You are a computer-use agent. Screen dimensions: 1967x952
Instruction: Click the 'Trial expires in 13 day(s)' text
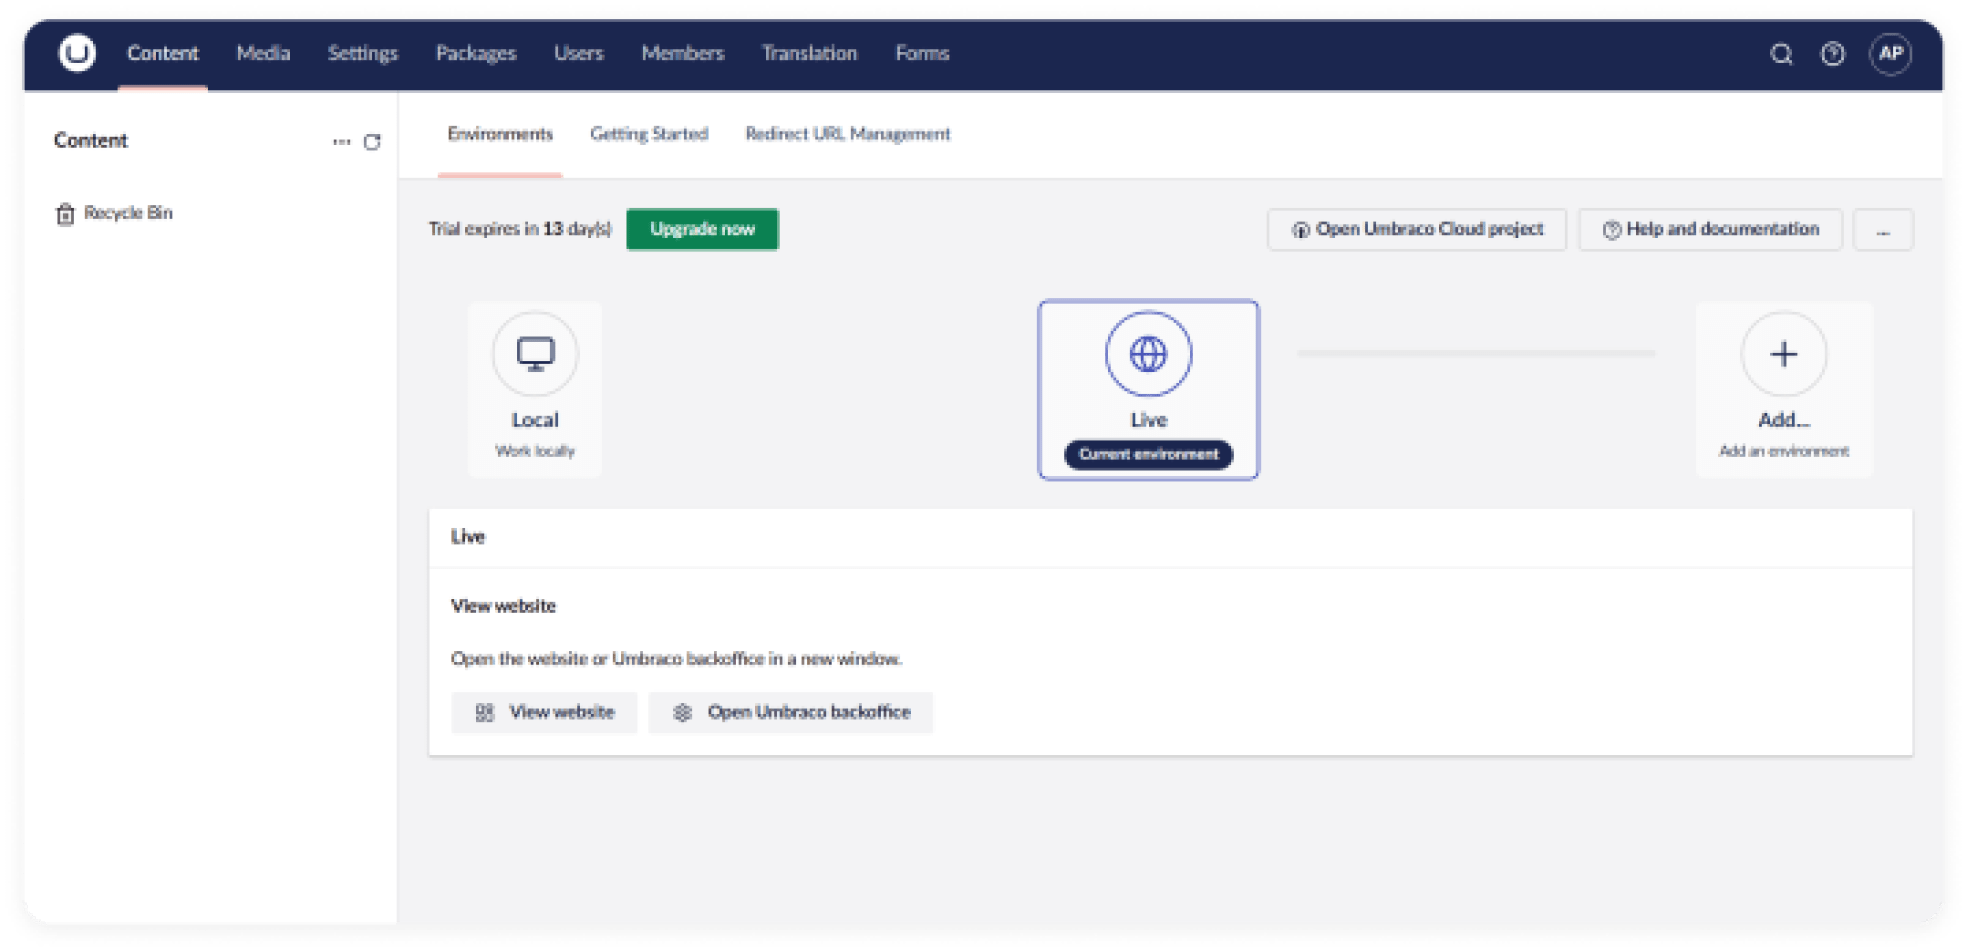520,229
